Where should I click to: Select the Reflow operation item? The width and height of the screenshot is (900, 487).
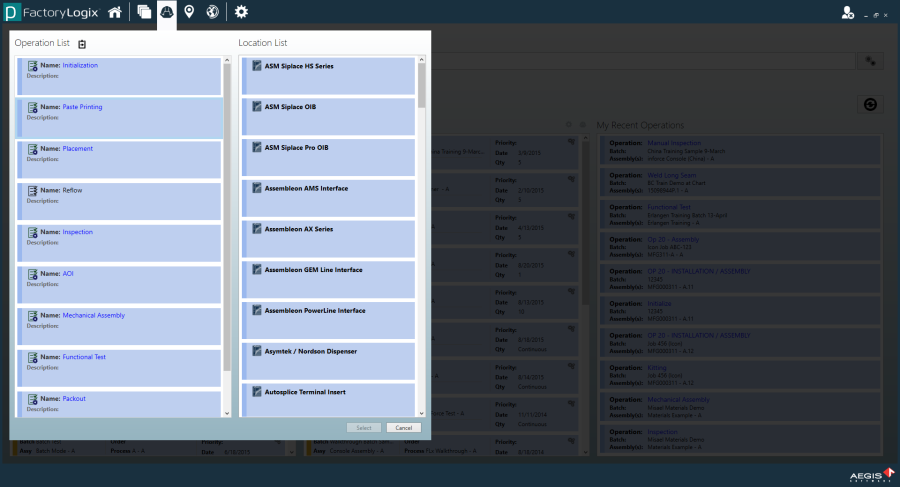(72, 190)
